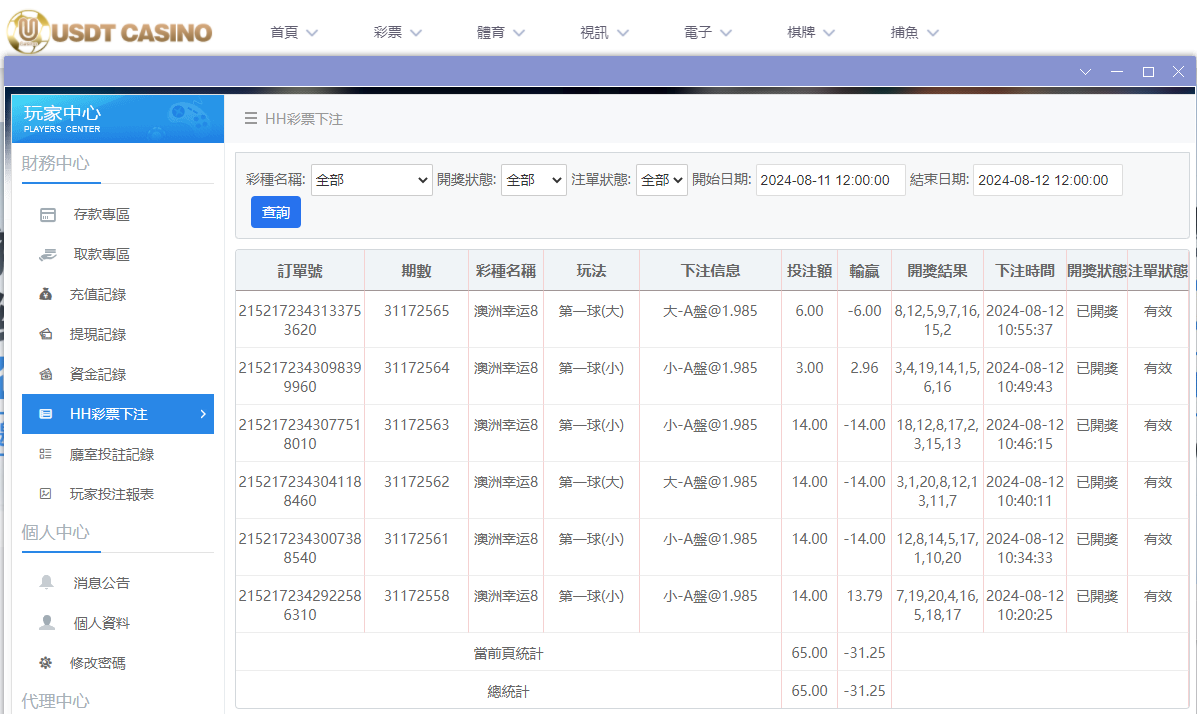Click the 消息公告 bell icon

[x=49, y=583]
